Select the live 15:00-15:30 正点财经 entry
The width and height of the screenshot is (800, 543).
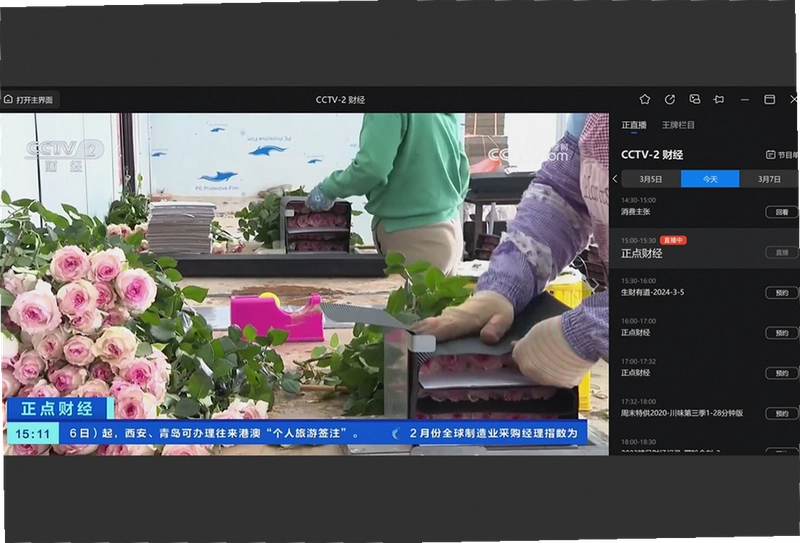[x=704, y=248]
